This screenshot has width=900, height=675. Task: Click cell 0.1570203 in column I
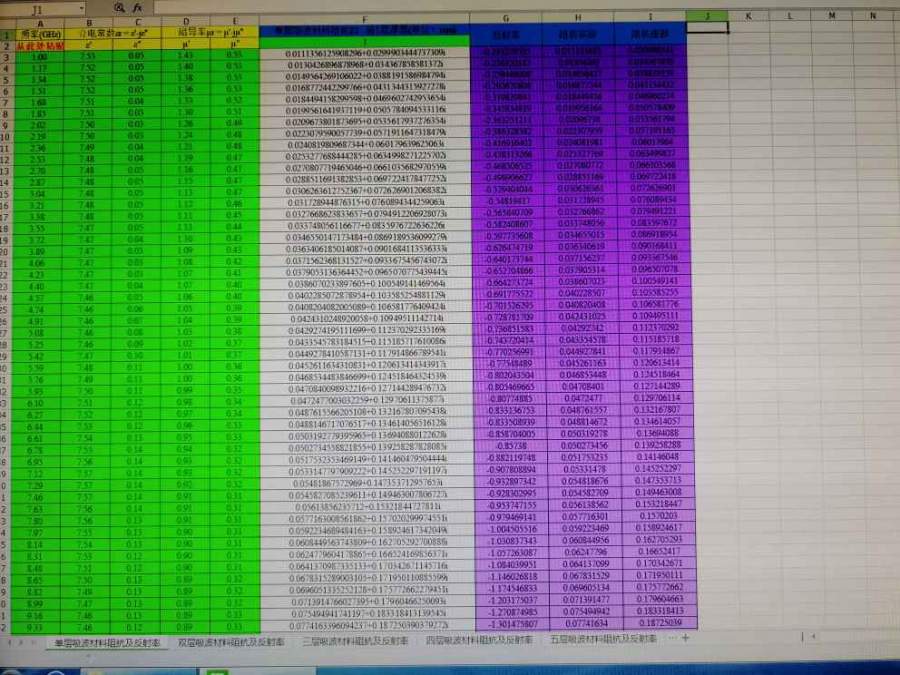coord(660,515)
